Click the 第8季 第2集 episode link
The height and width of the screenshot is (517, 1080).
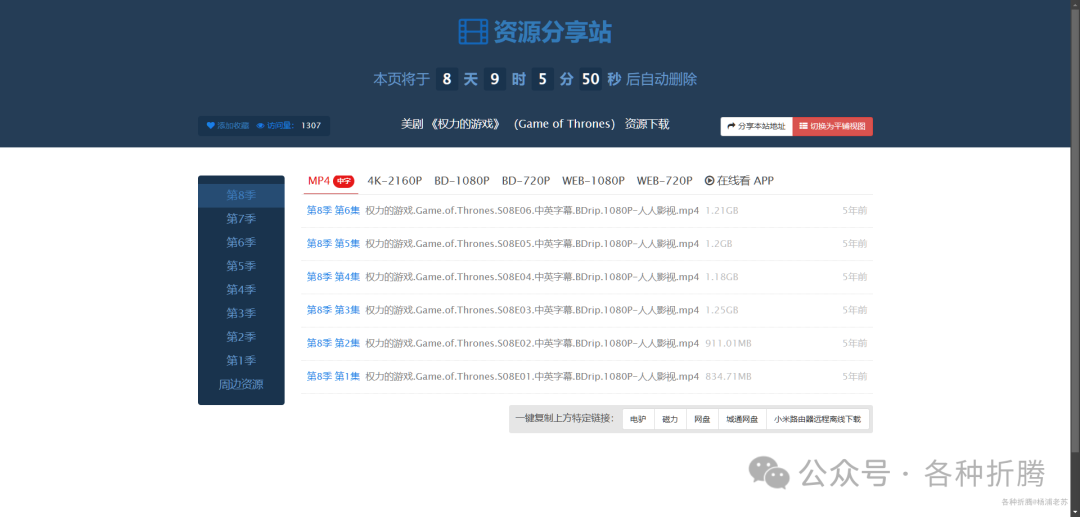click(x=333, y=344)
